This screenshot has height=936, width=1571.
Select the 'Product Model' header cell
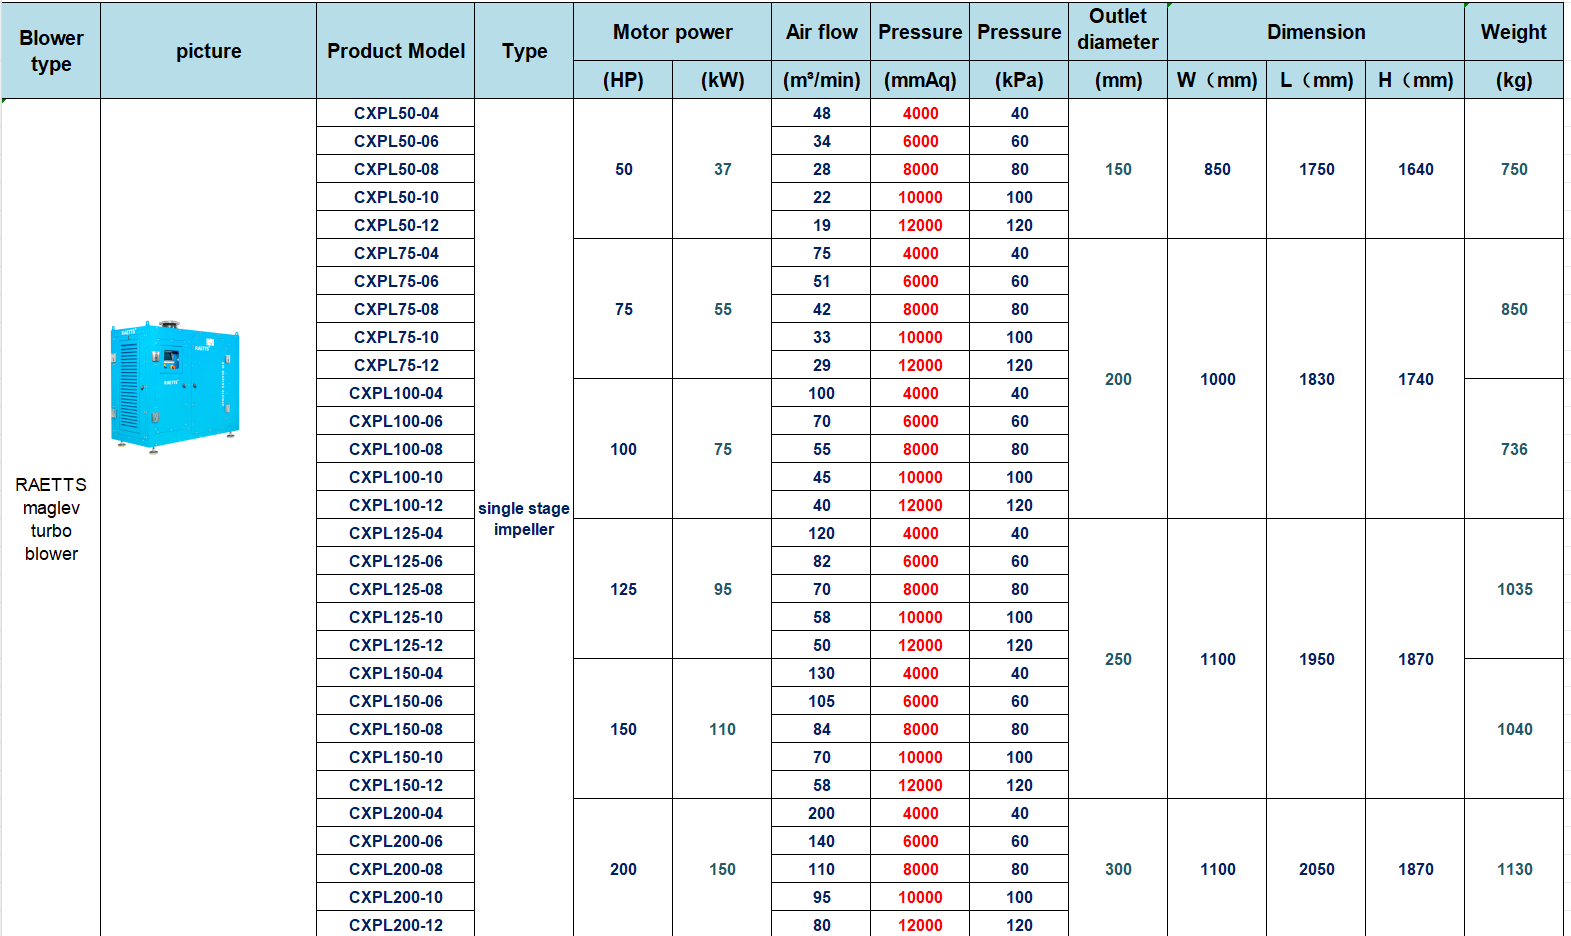click(396, 51)
